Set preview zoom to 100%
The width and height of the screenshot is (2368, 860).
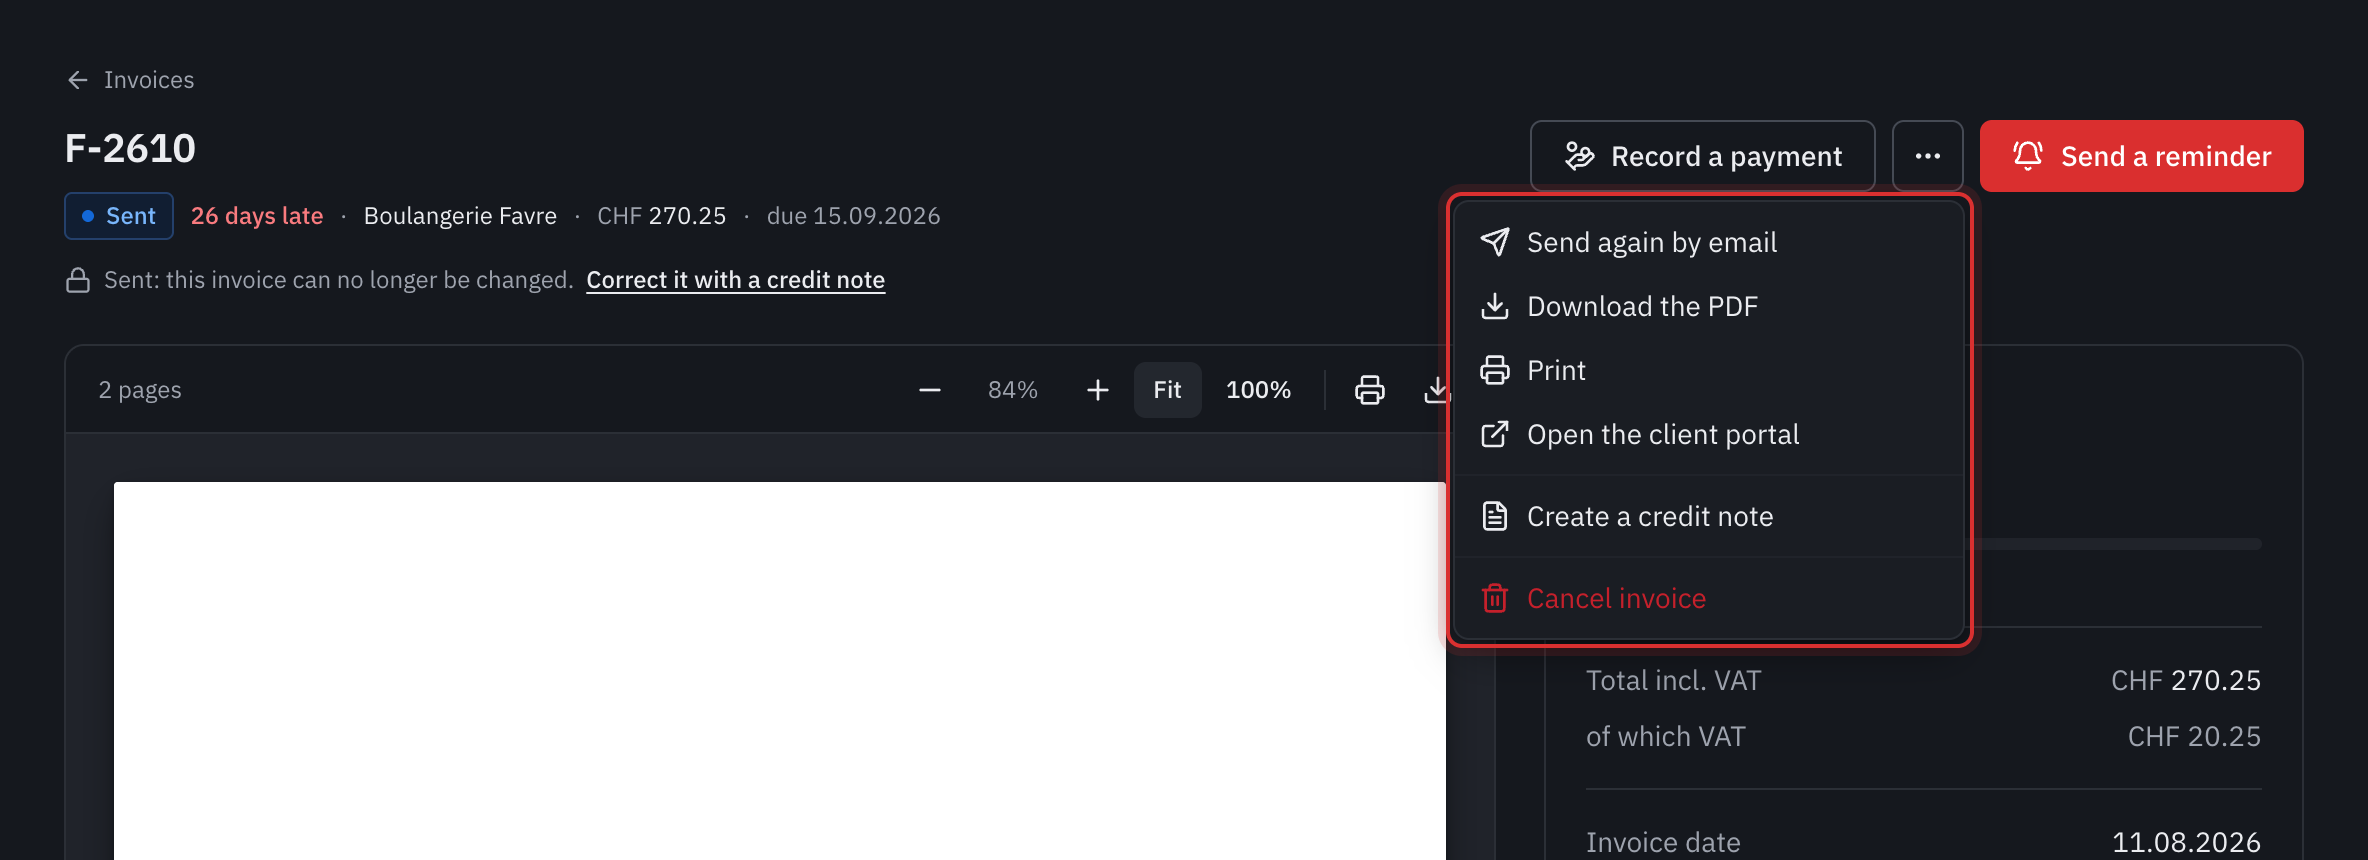click(1258, 390)
